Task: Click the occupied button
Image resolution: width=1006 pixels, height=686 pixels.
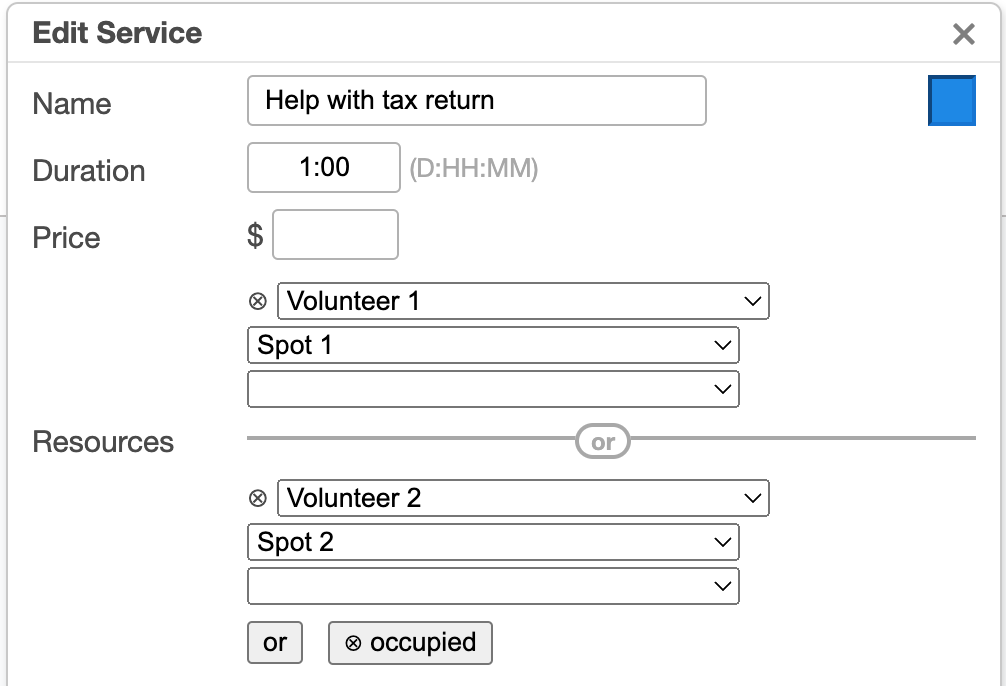Action: (x=410, y=643)
